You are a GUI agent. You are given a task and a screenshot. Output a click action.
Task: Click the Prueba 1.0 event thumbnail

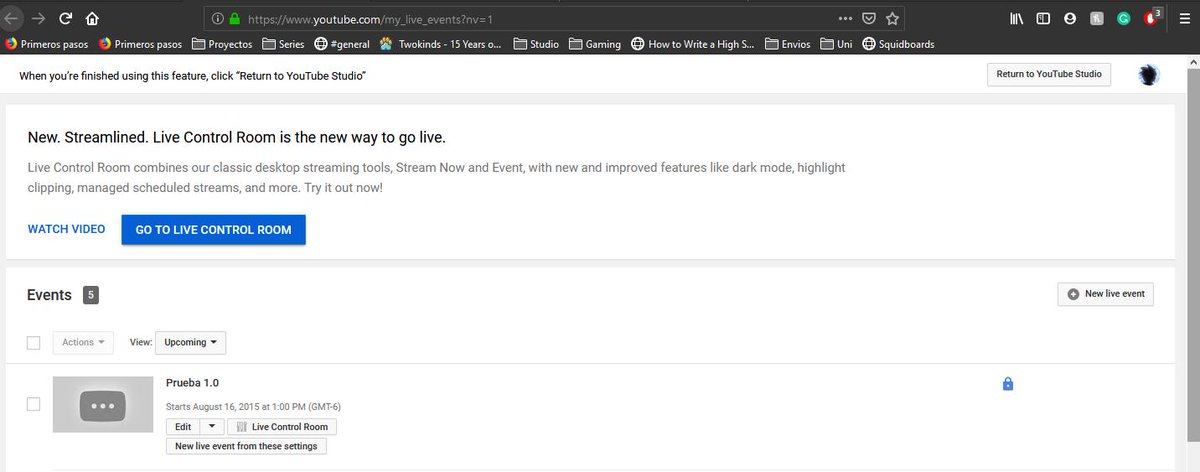103,404
